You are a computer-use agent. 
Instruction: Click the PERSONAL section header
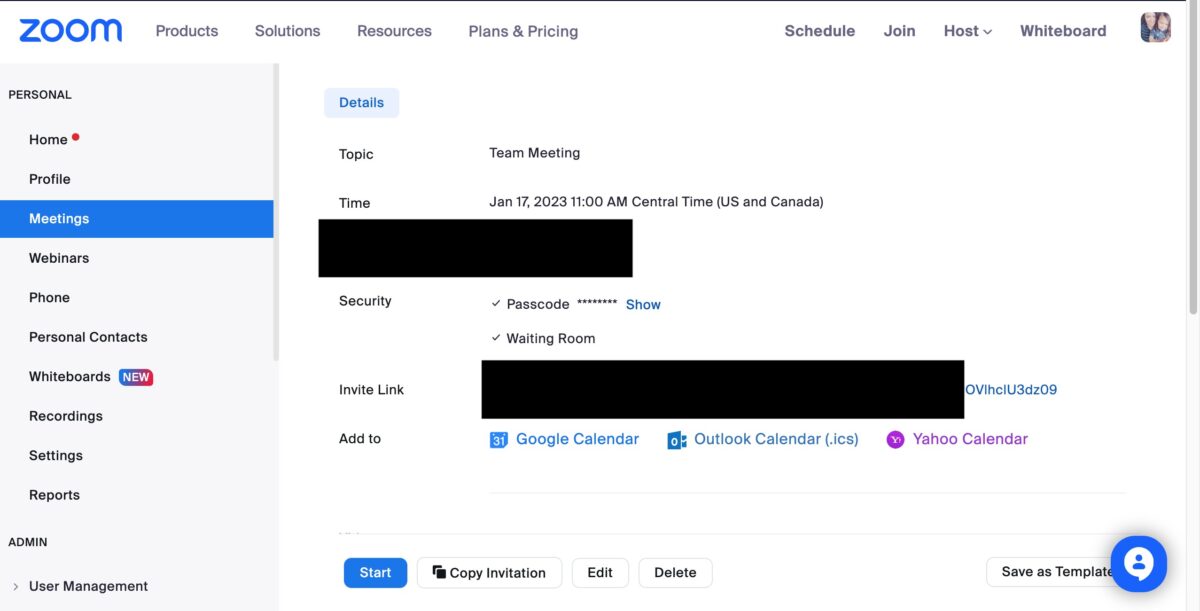(40, 95)
